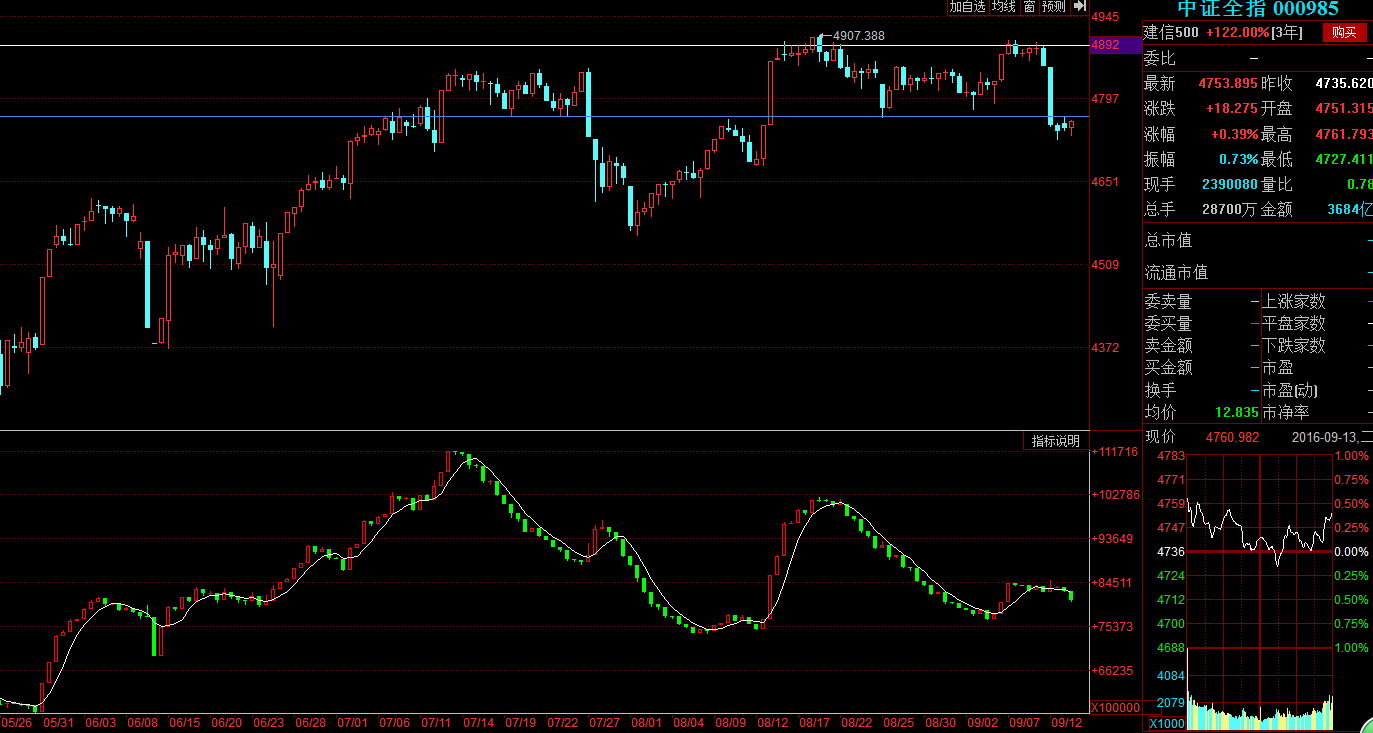Click the 4945 price axis label

(x=1105, y=17)
